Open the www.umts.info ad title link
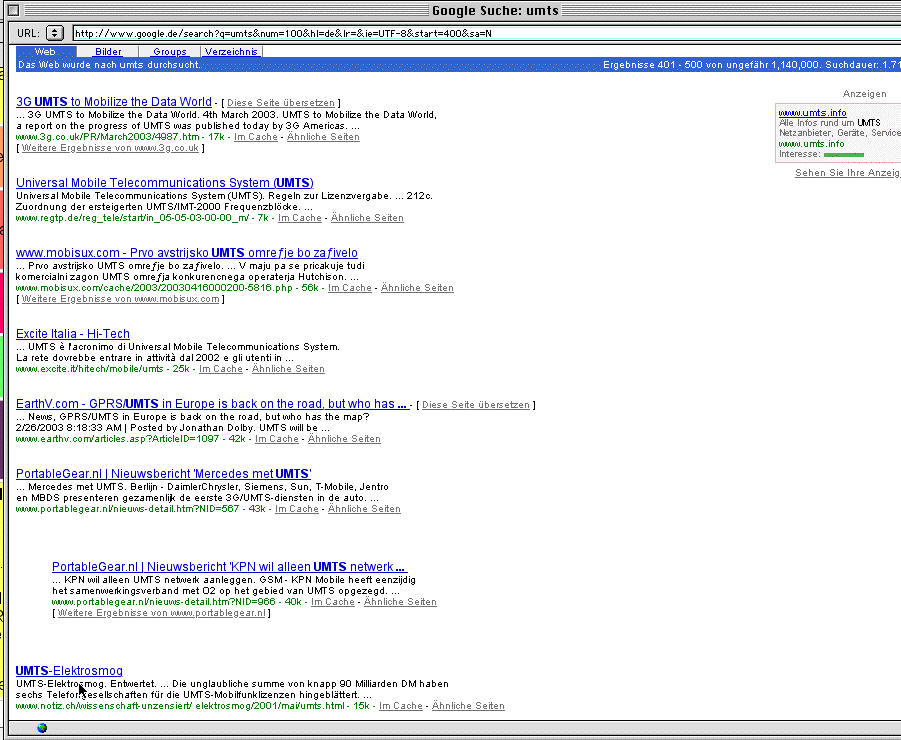901x740 pixels. 812,113
